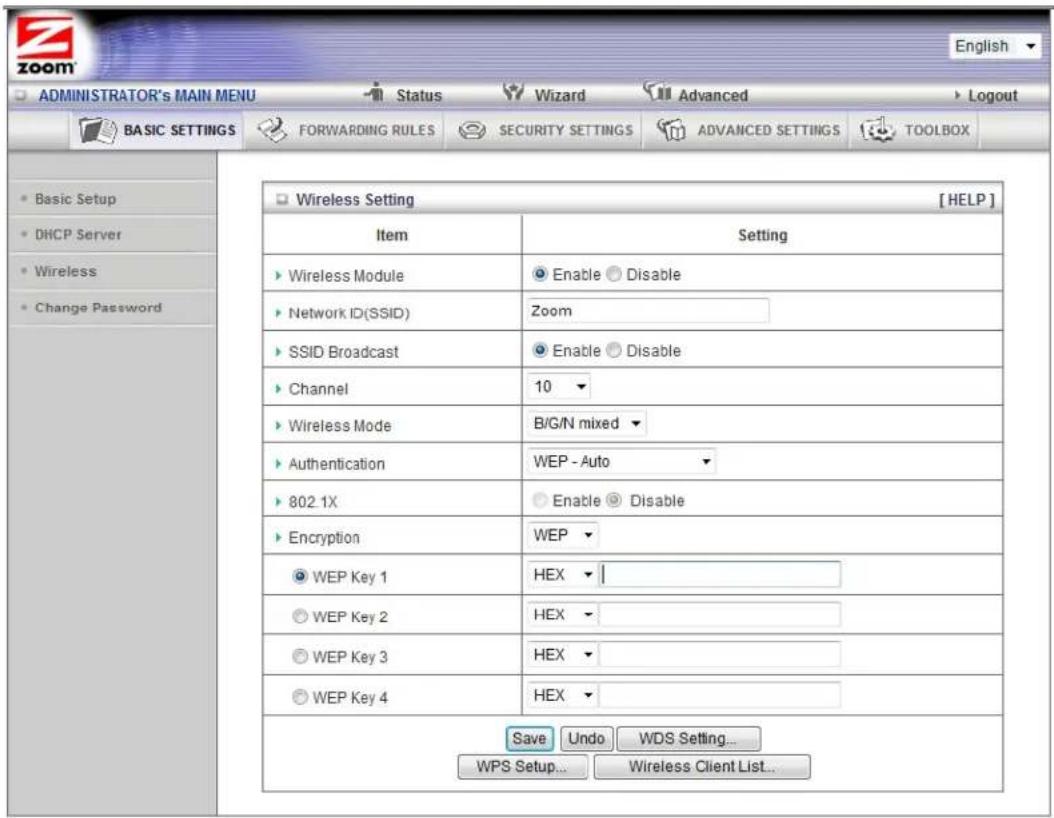Select WEP Key 3 radio button
Image resolution: width=1054 pixels, height=818 pixels.
[300, 657]
